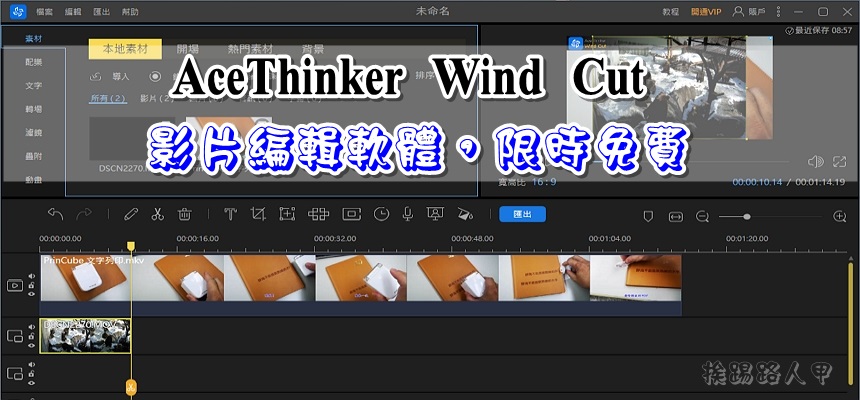Fit the timeline to the window width
The height and width of the screenshot is (400, 860).
coord(676,217)
